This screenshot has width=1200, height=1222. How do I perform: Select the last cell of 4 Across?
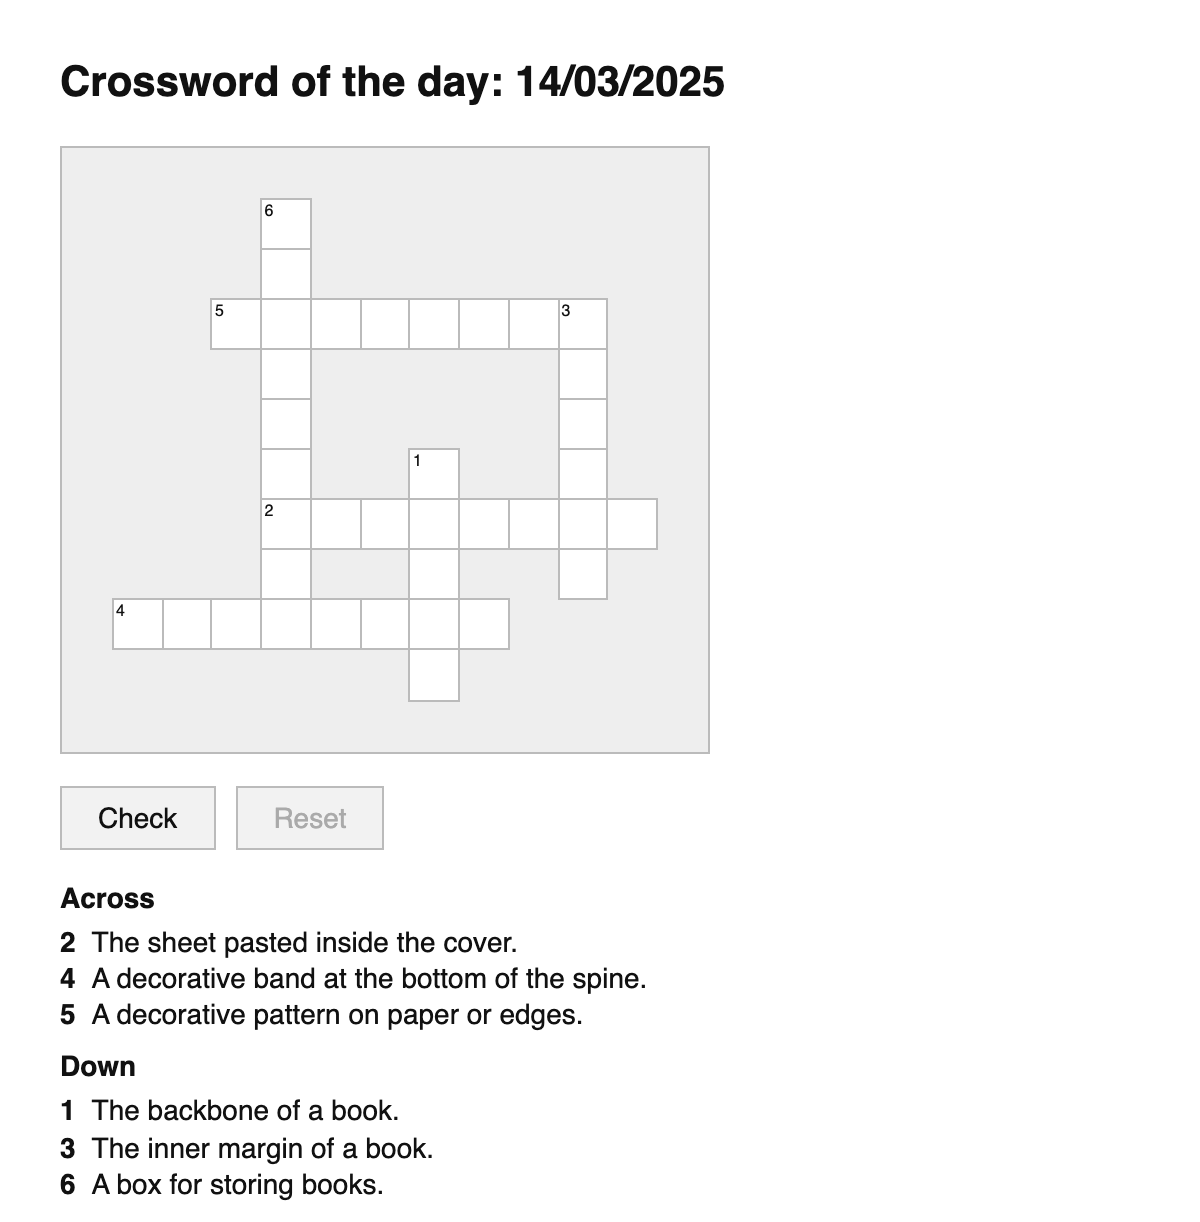click(484, 624)
